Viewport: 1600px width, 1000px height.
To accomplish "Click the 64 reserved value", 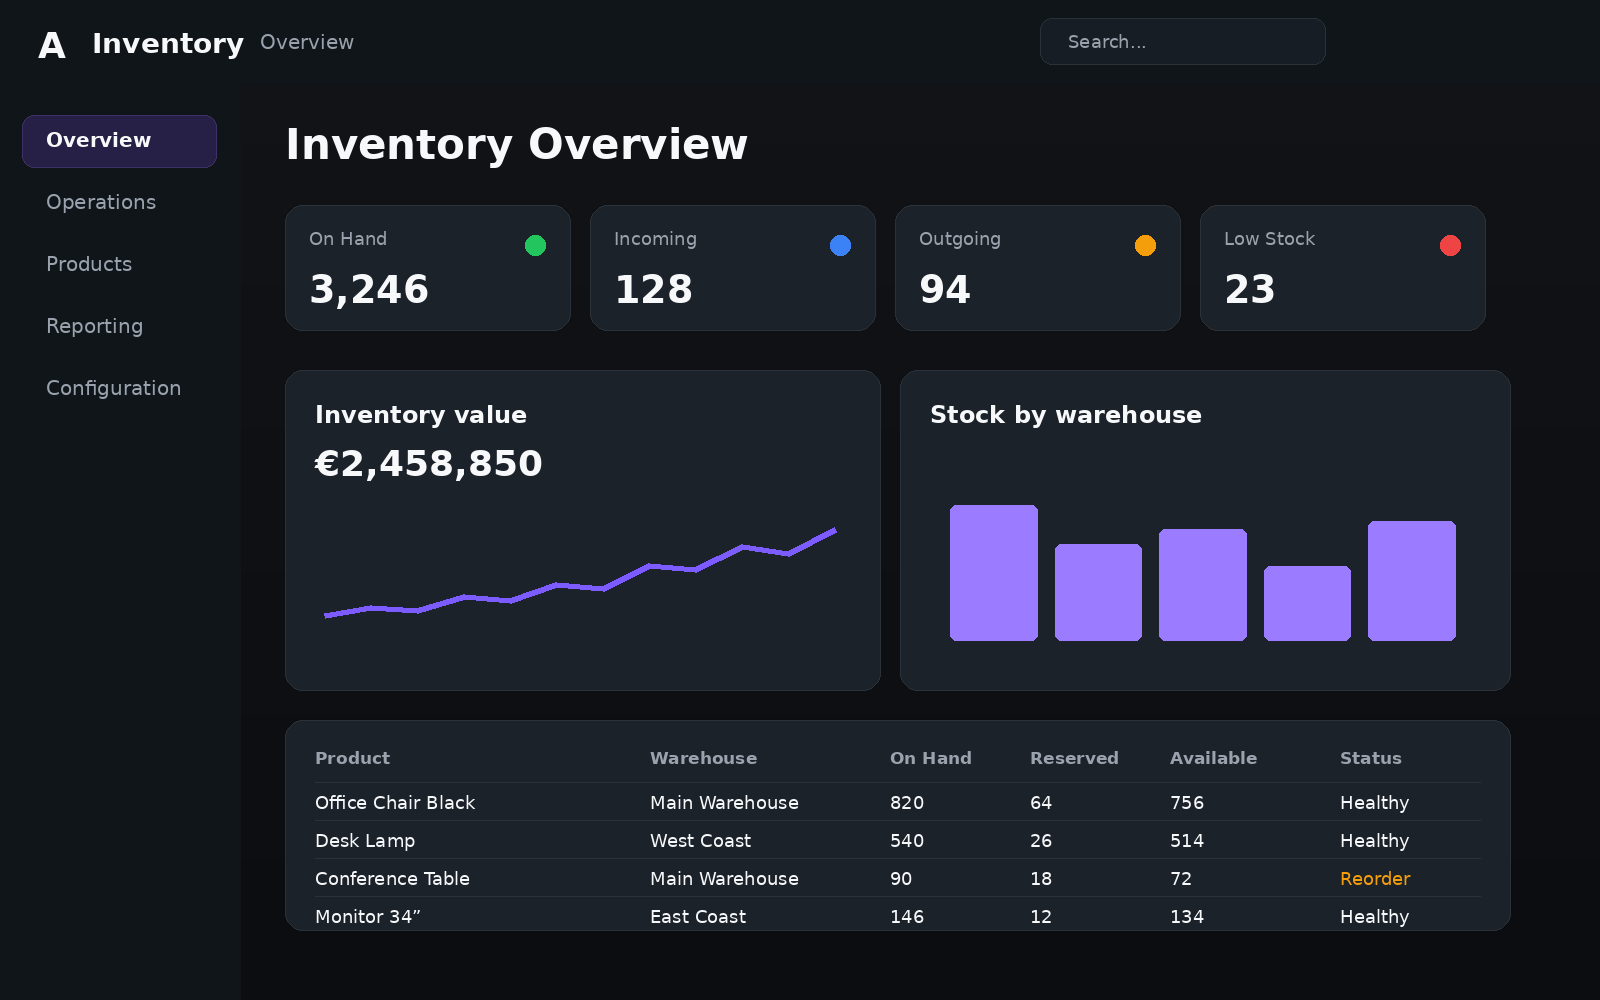I will coord(1041,803).
